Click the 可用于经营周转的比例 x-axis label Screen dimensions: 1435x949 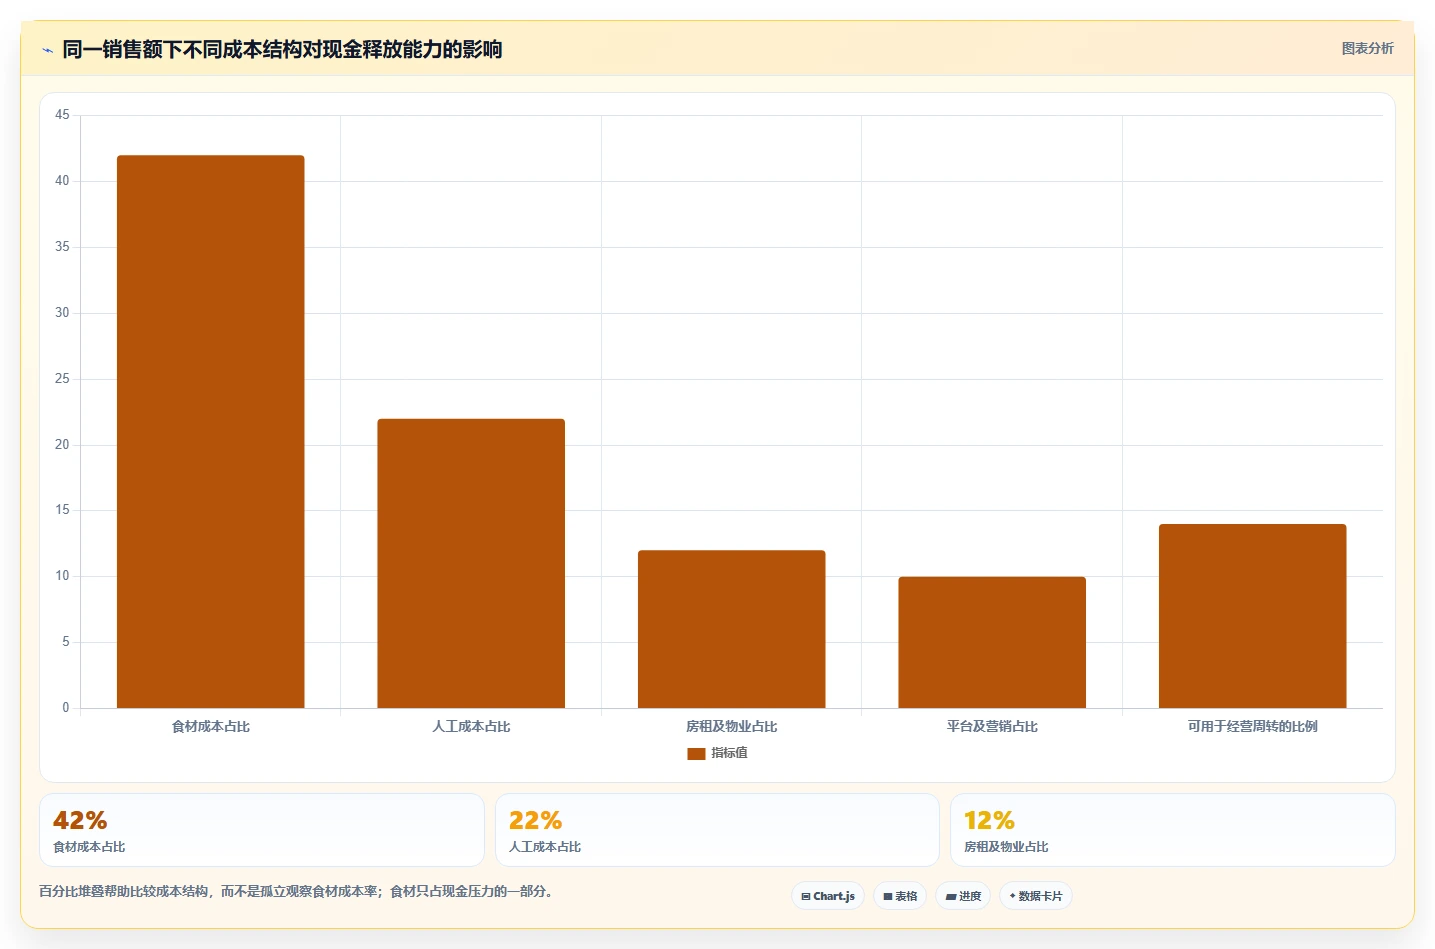(1253, 726)
